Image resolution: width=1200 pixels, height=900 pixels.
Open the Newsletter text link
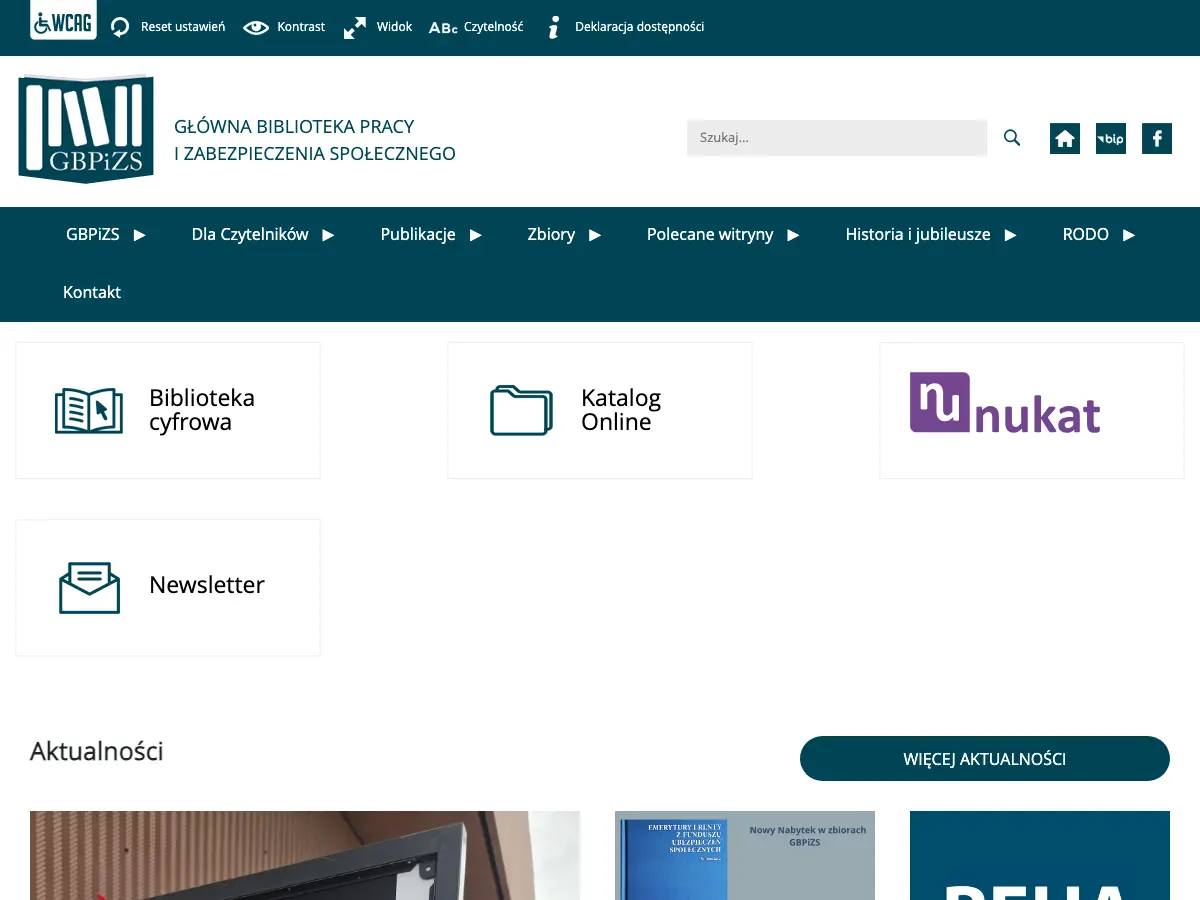click(x=207, y=585)
